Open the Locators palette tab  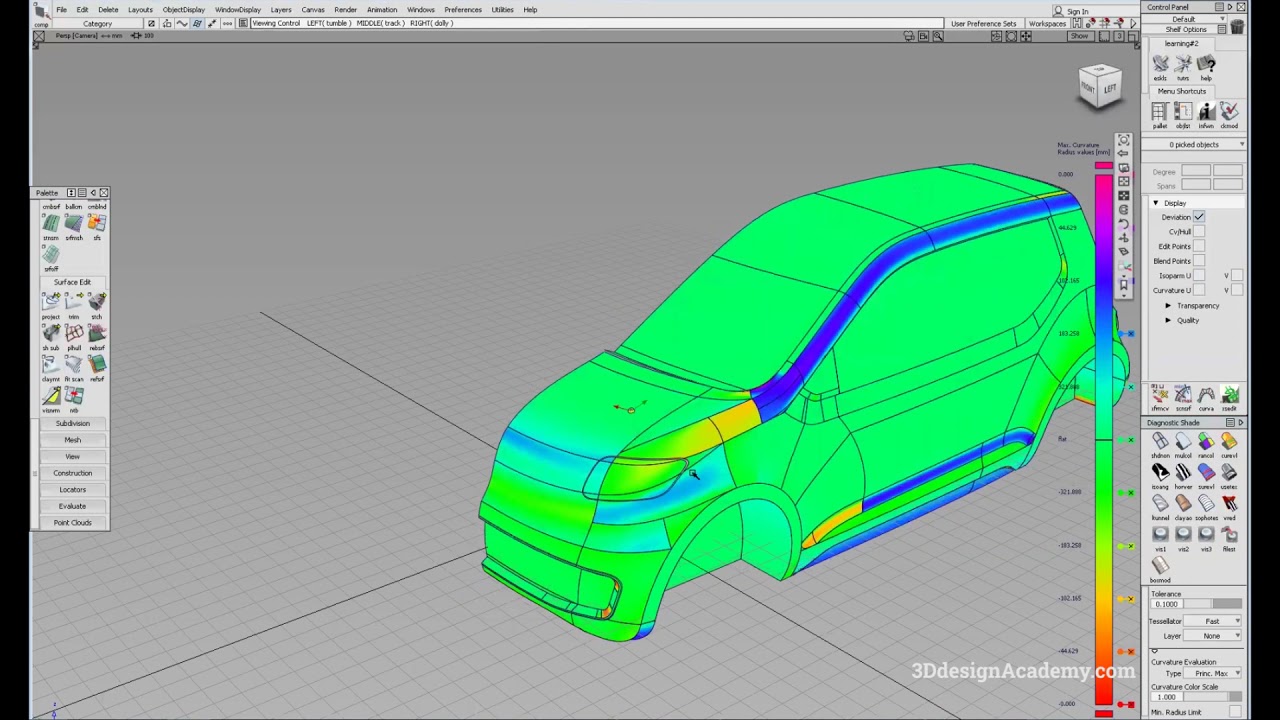pos(72,490)
